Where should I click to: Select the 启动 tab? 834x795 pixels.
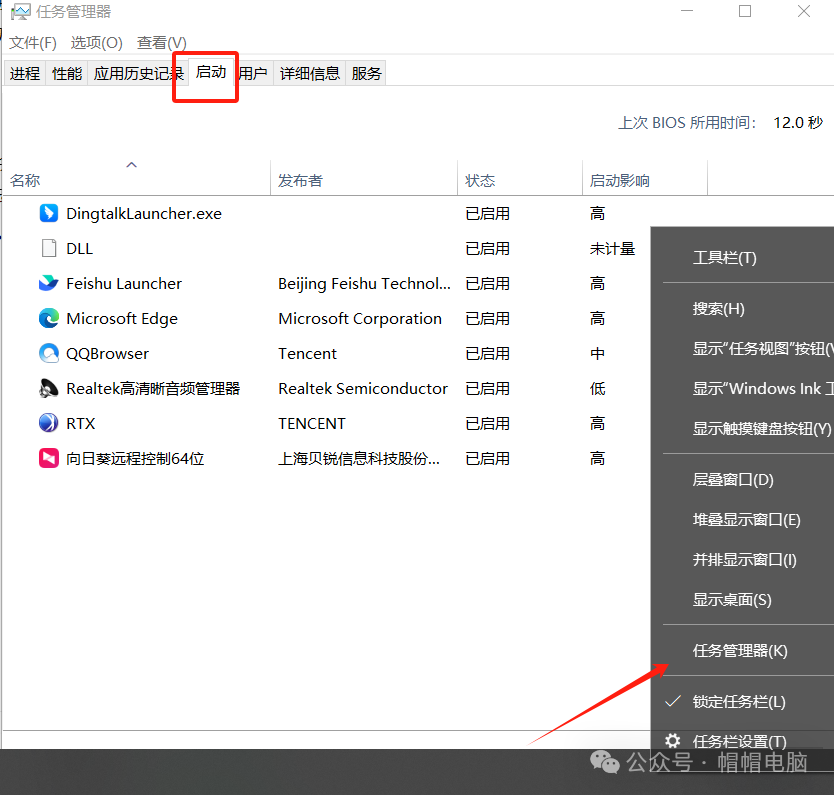click(x=211, y=72)
